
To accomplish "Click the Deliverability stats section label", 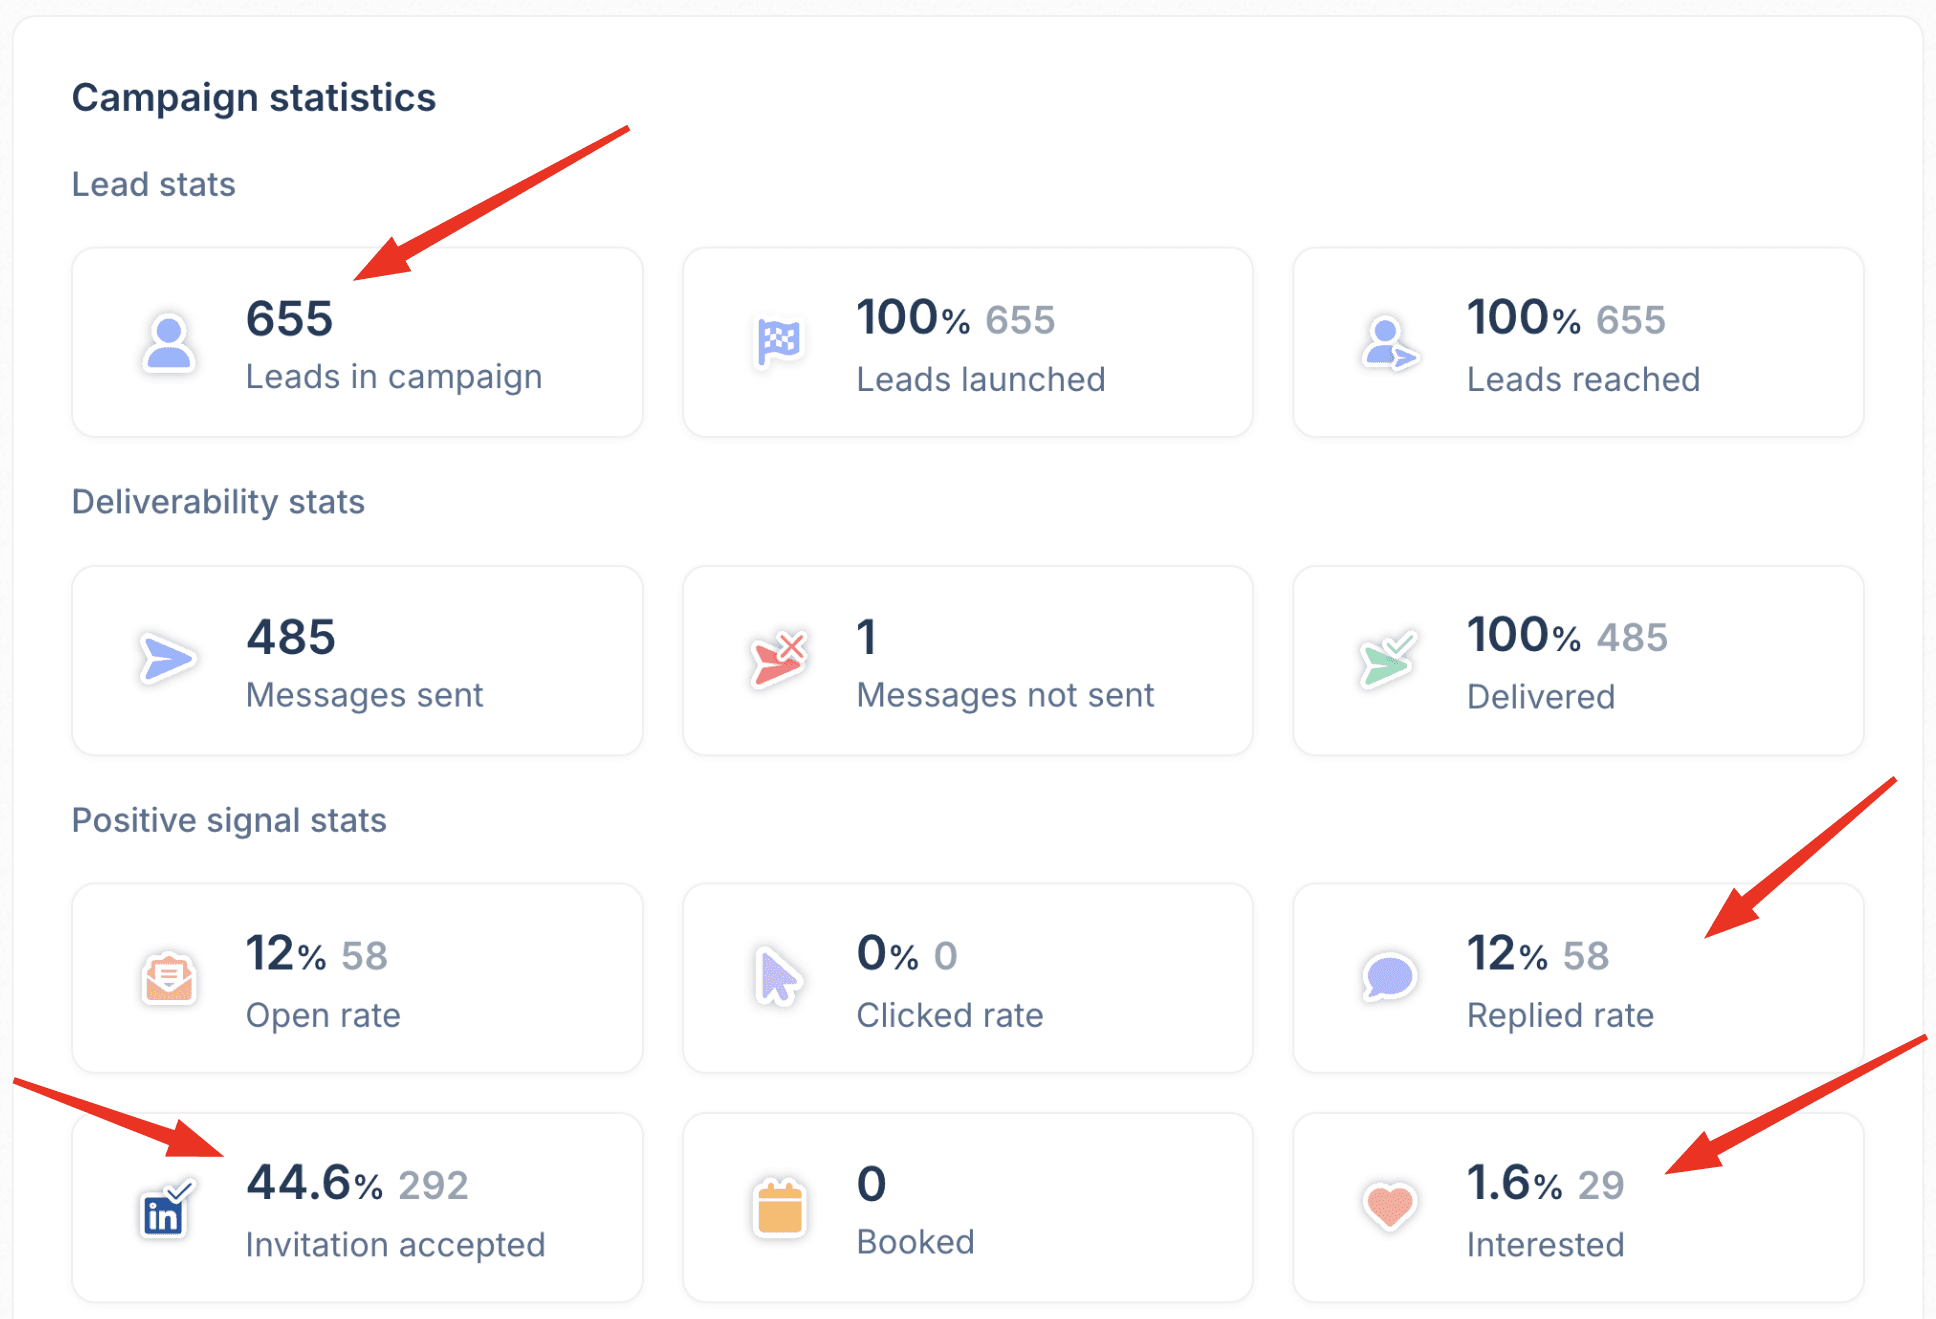I will click(x=218, y=502).
